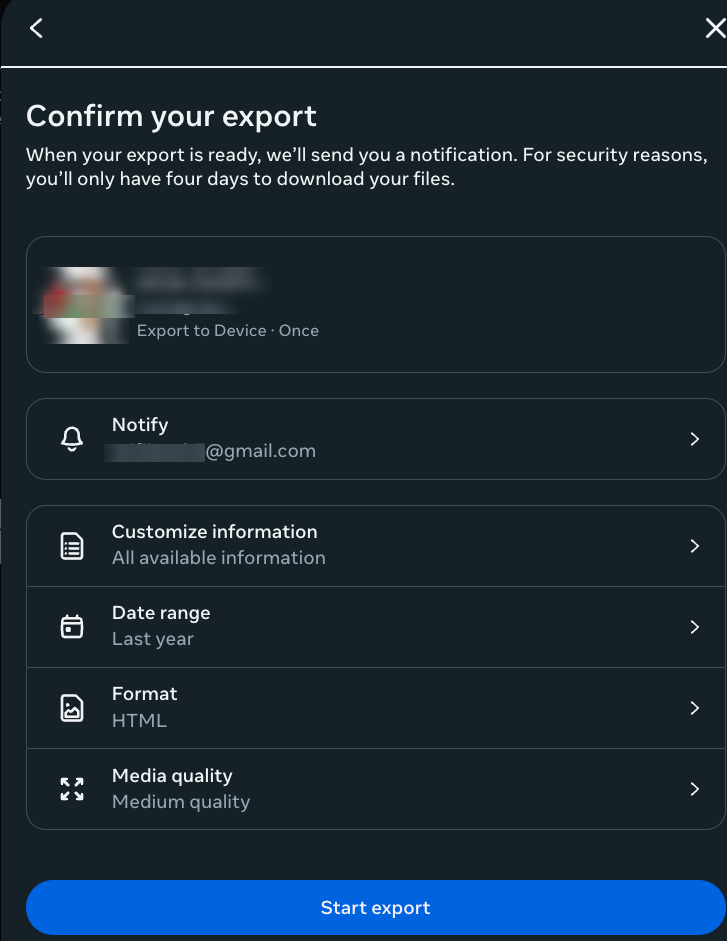This screenshot has height=941, width=727.
Task: Change the notification email address
Action: [x=375, y=438]
